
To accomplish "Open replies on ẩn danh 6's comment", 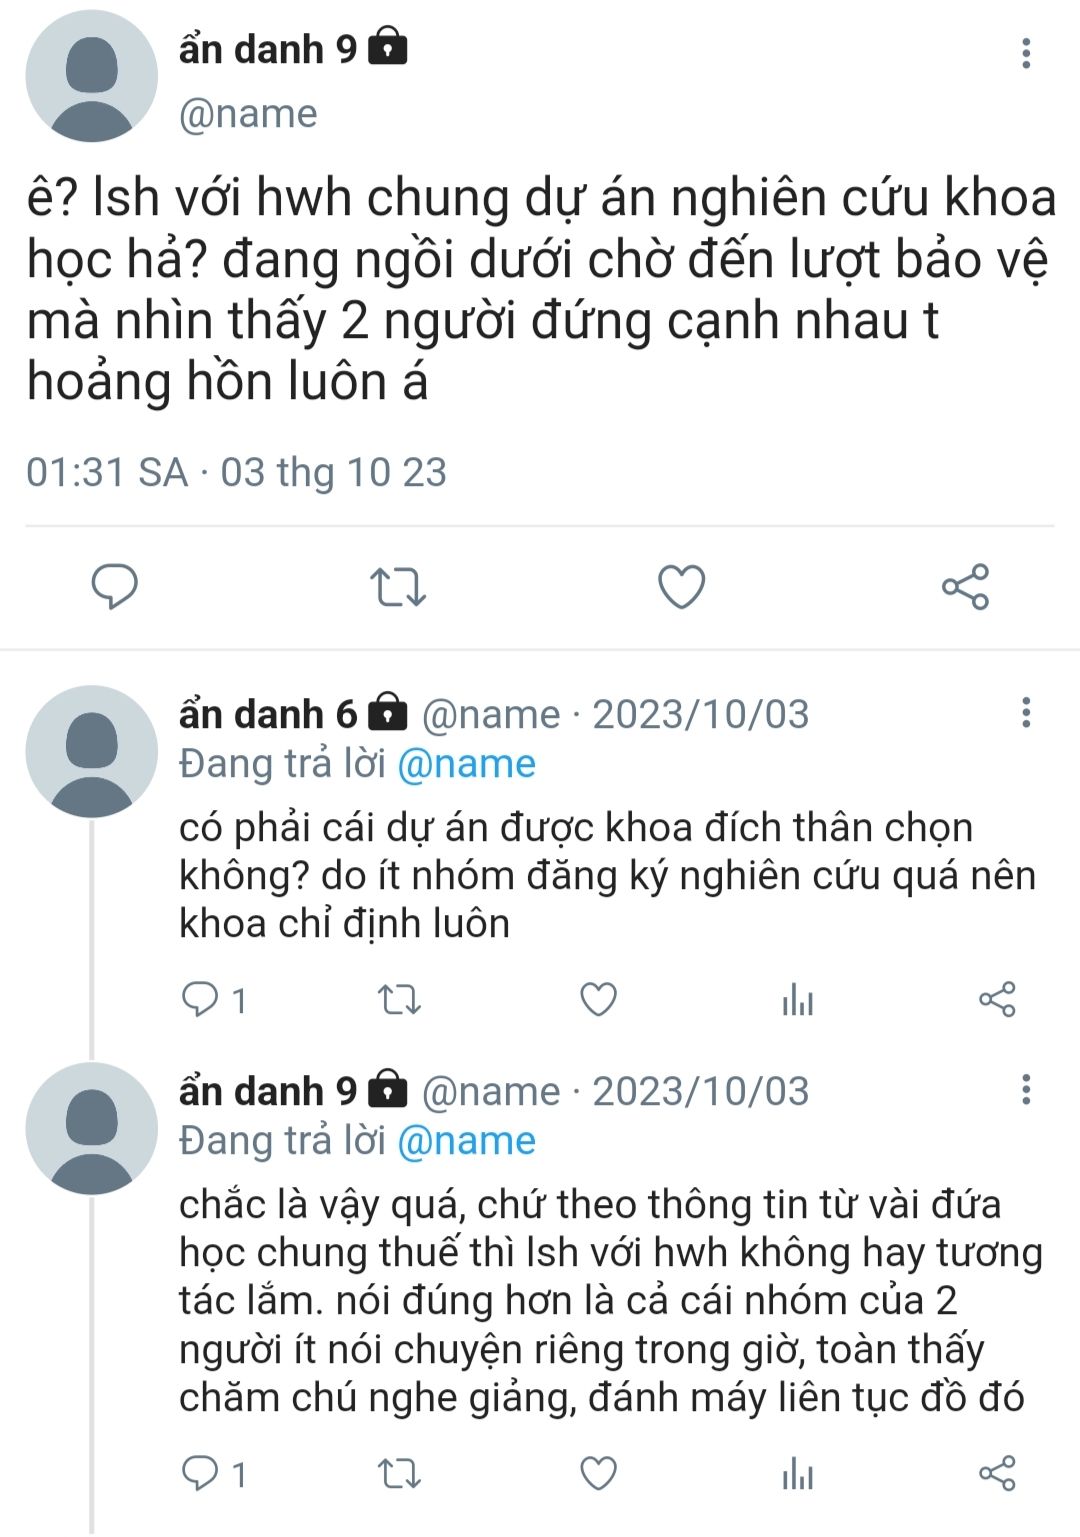I will [213, 999].
